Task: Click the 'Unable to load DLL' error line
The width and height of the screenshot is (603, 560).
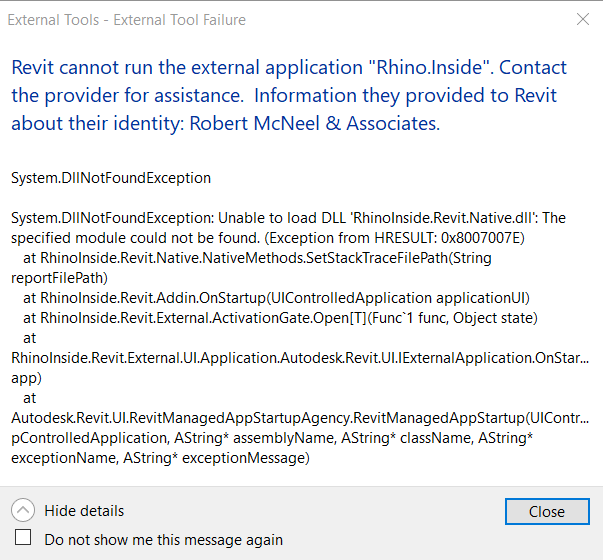Action: [x=288, y=218]
